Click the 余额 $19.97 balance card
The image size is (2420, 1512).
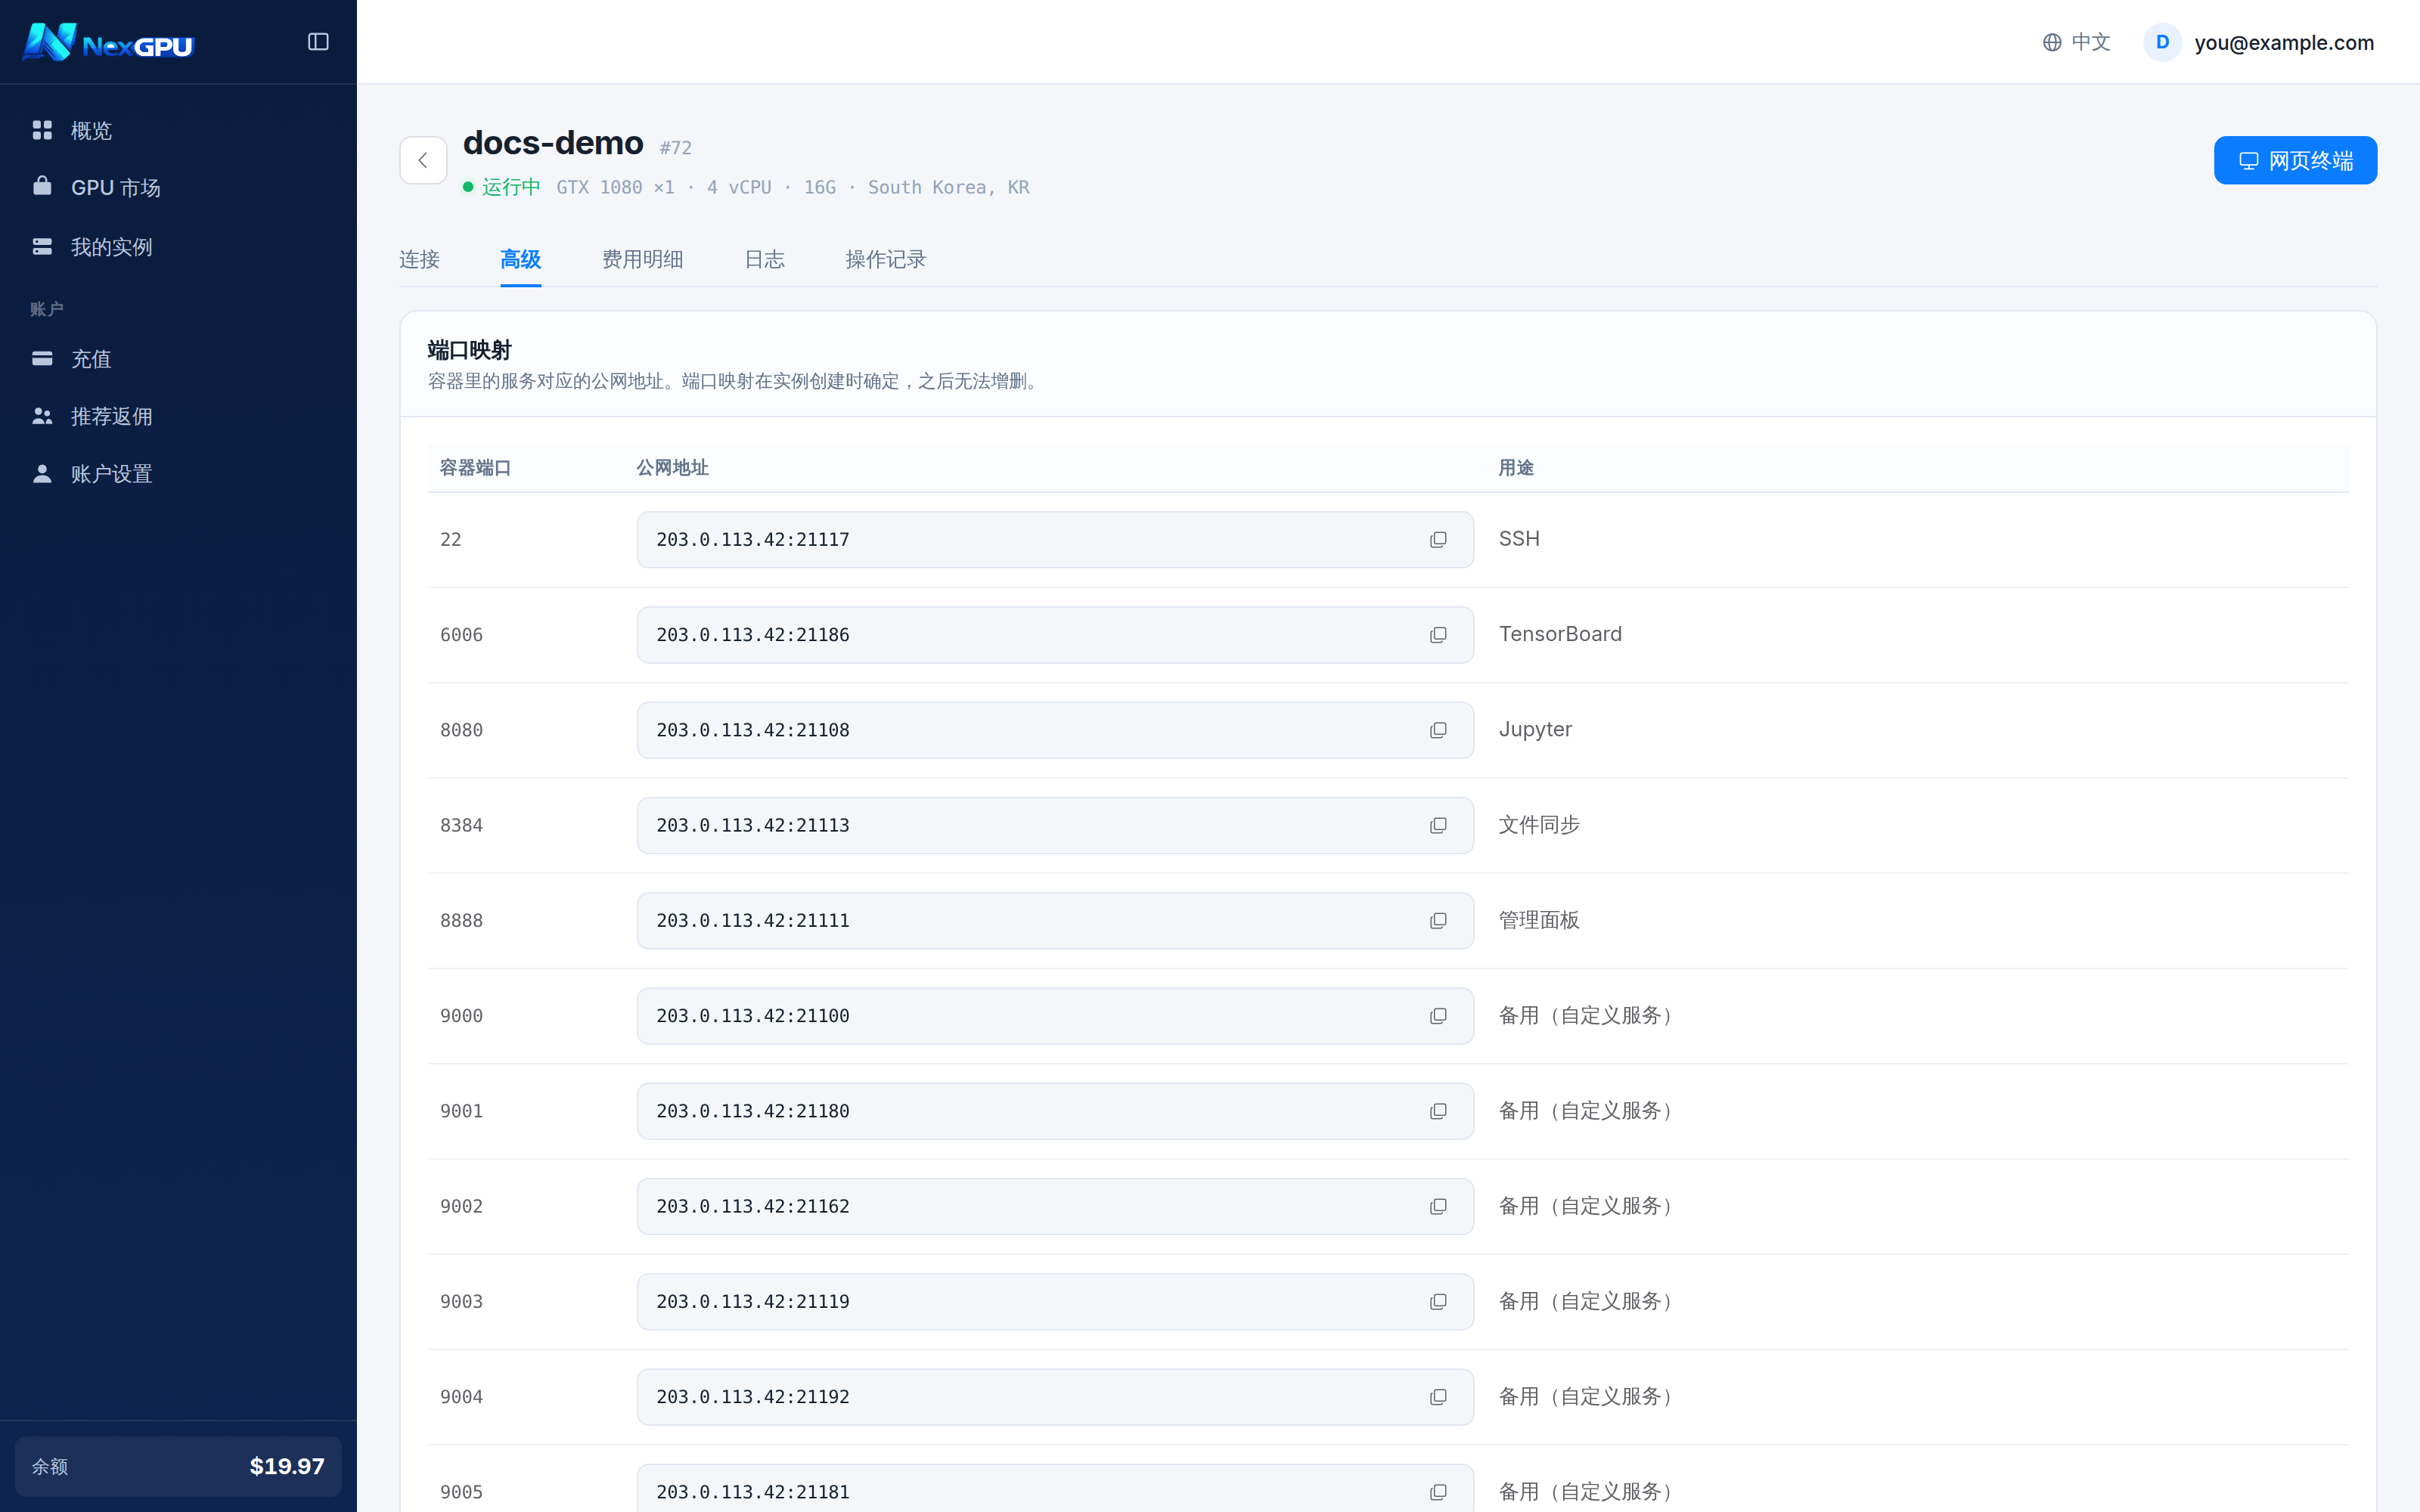pos(178,1466)
